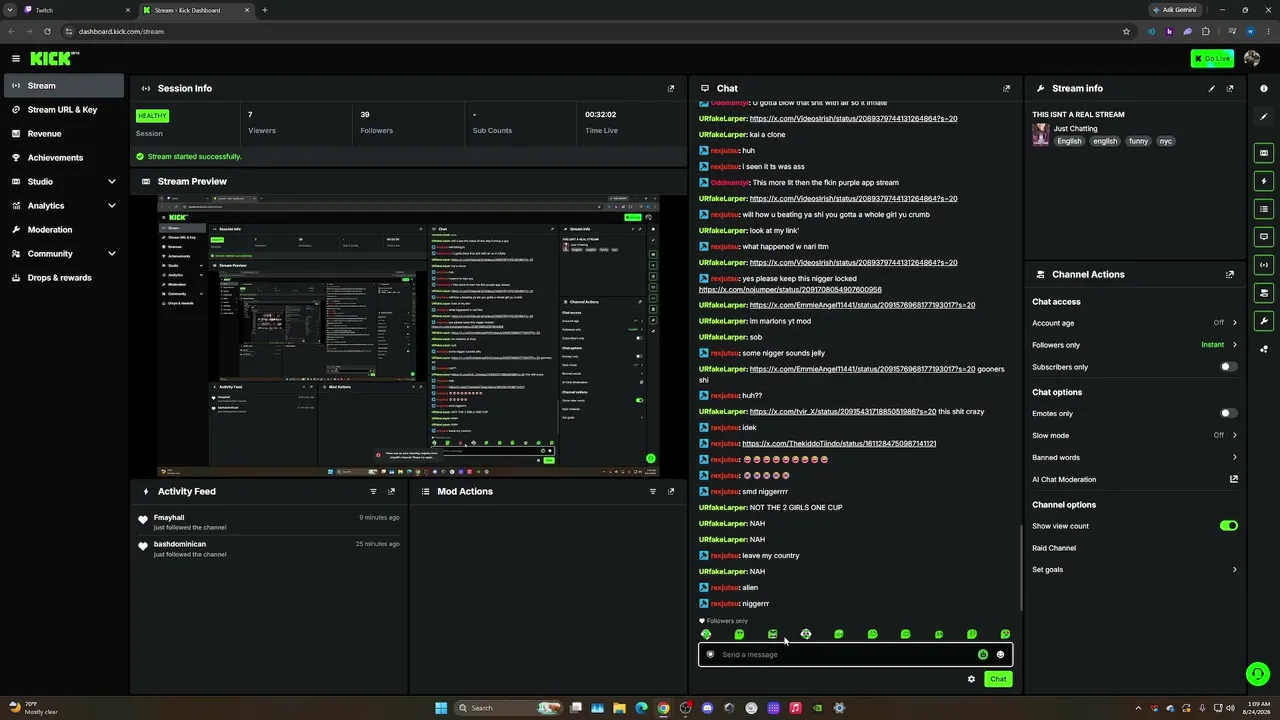
Task: Click the info icon in the right sidebar
Action: click(x=1264, y=89)
